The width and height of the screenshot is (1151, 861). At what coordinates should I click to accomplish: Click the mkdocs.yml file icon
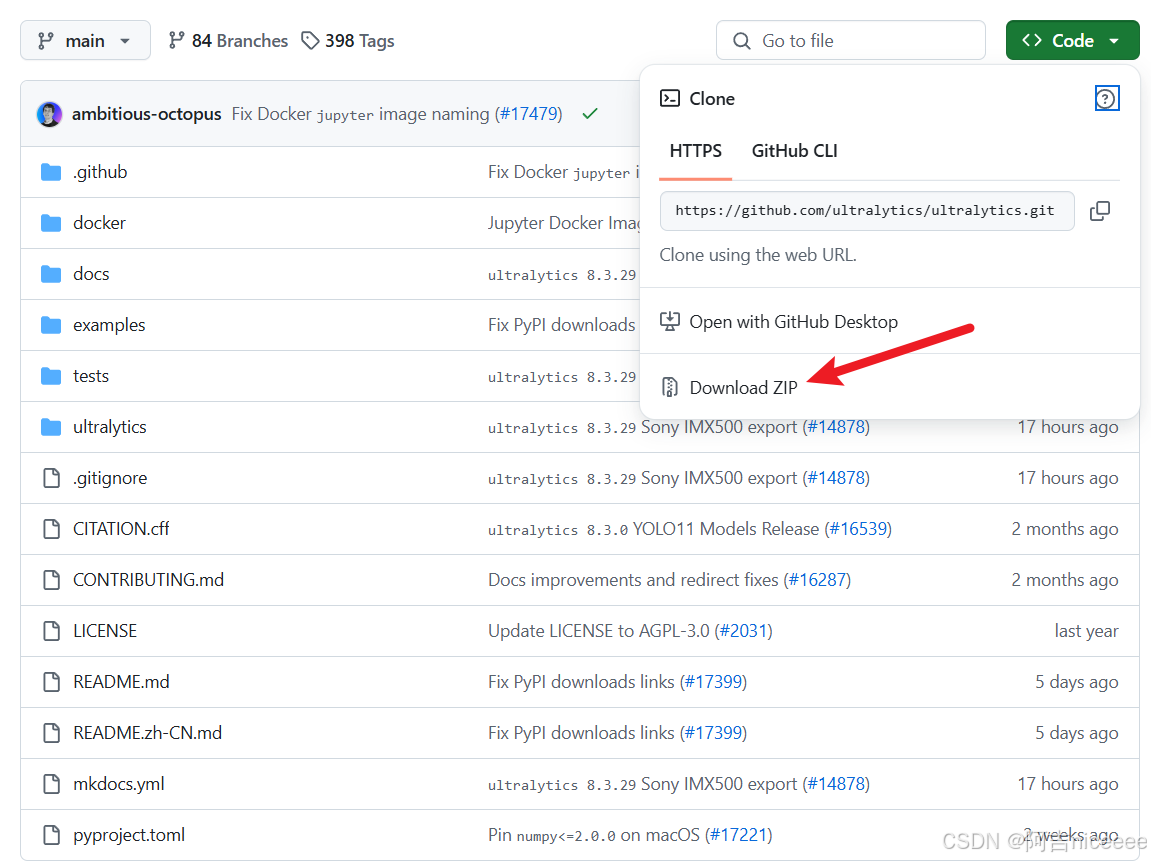point(51,784)
